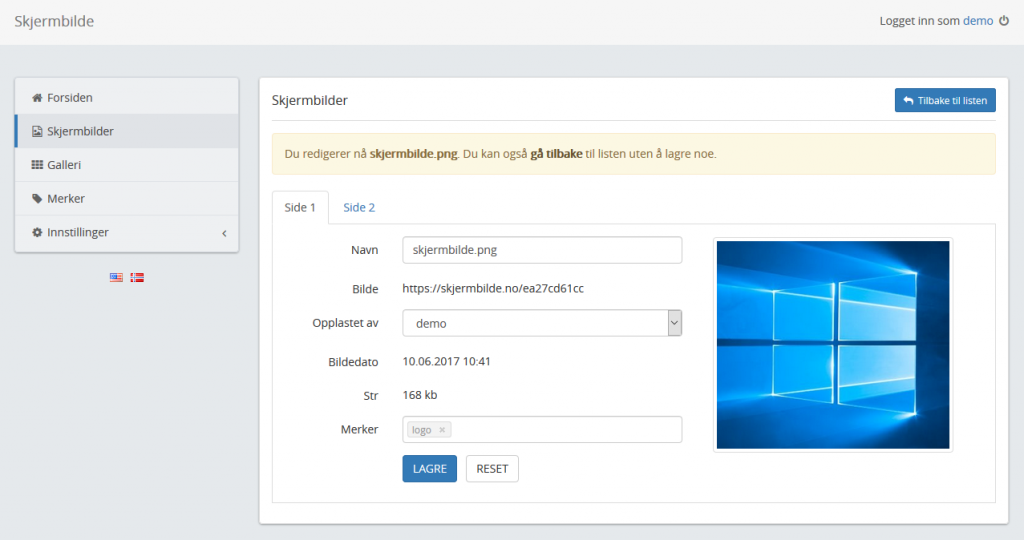The image size is (1024, 540).
Task: Follow the gå tilbake link
Action: (x=556, y=155)
